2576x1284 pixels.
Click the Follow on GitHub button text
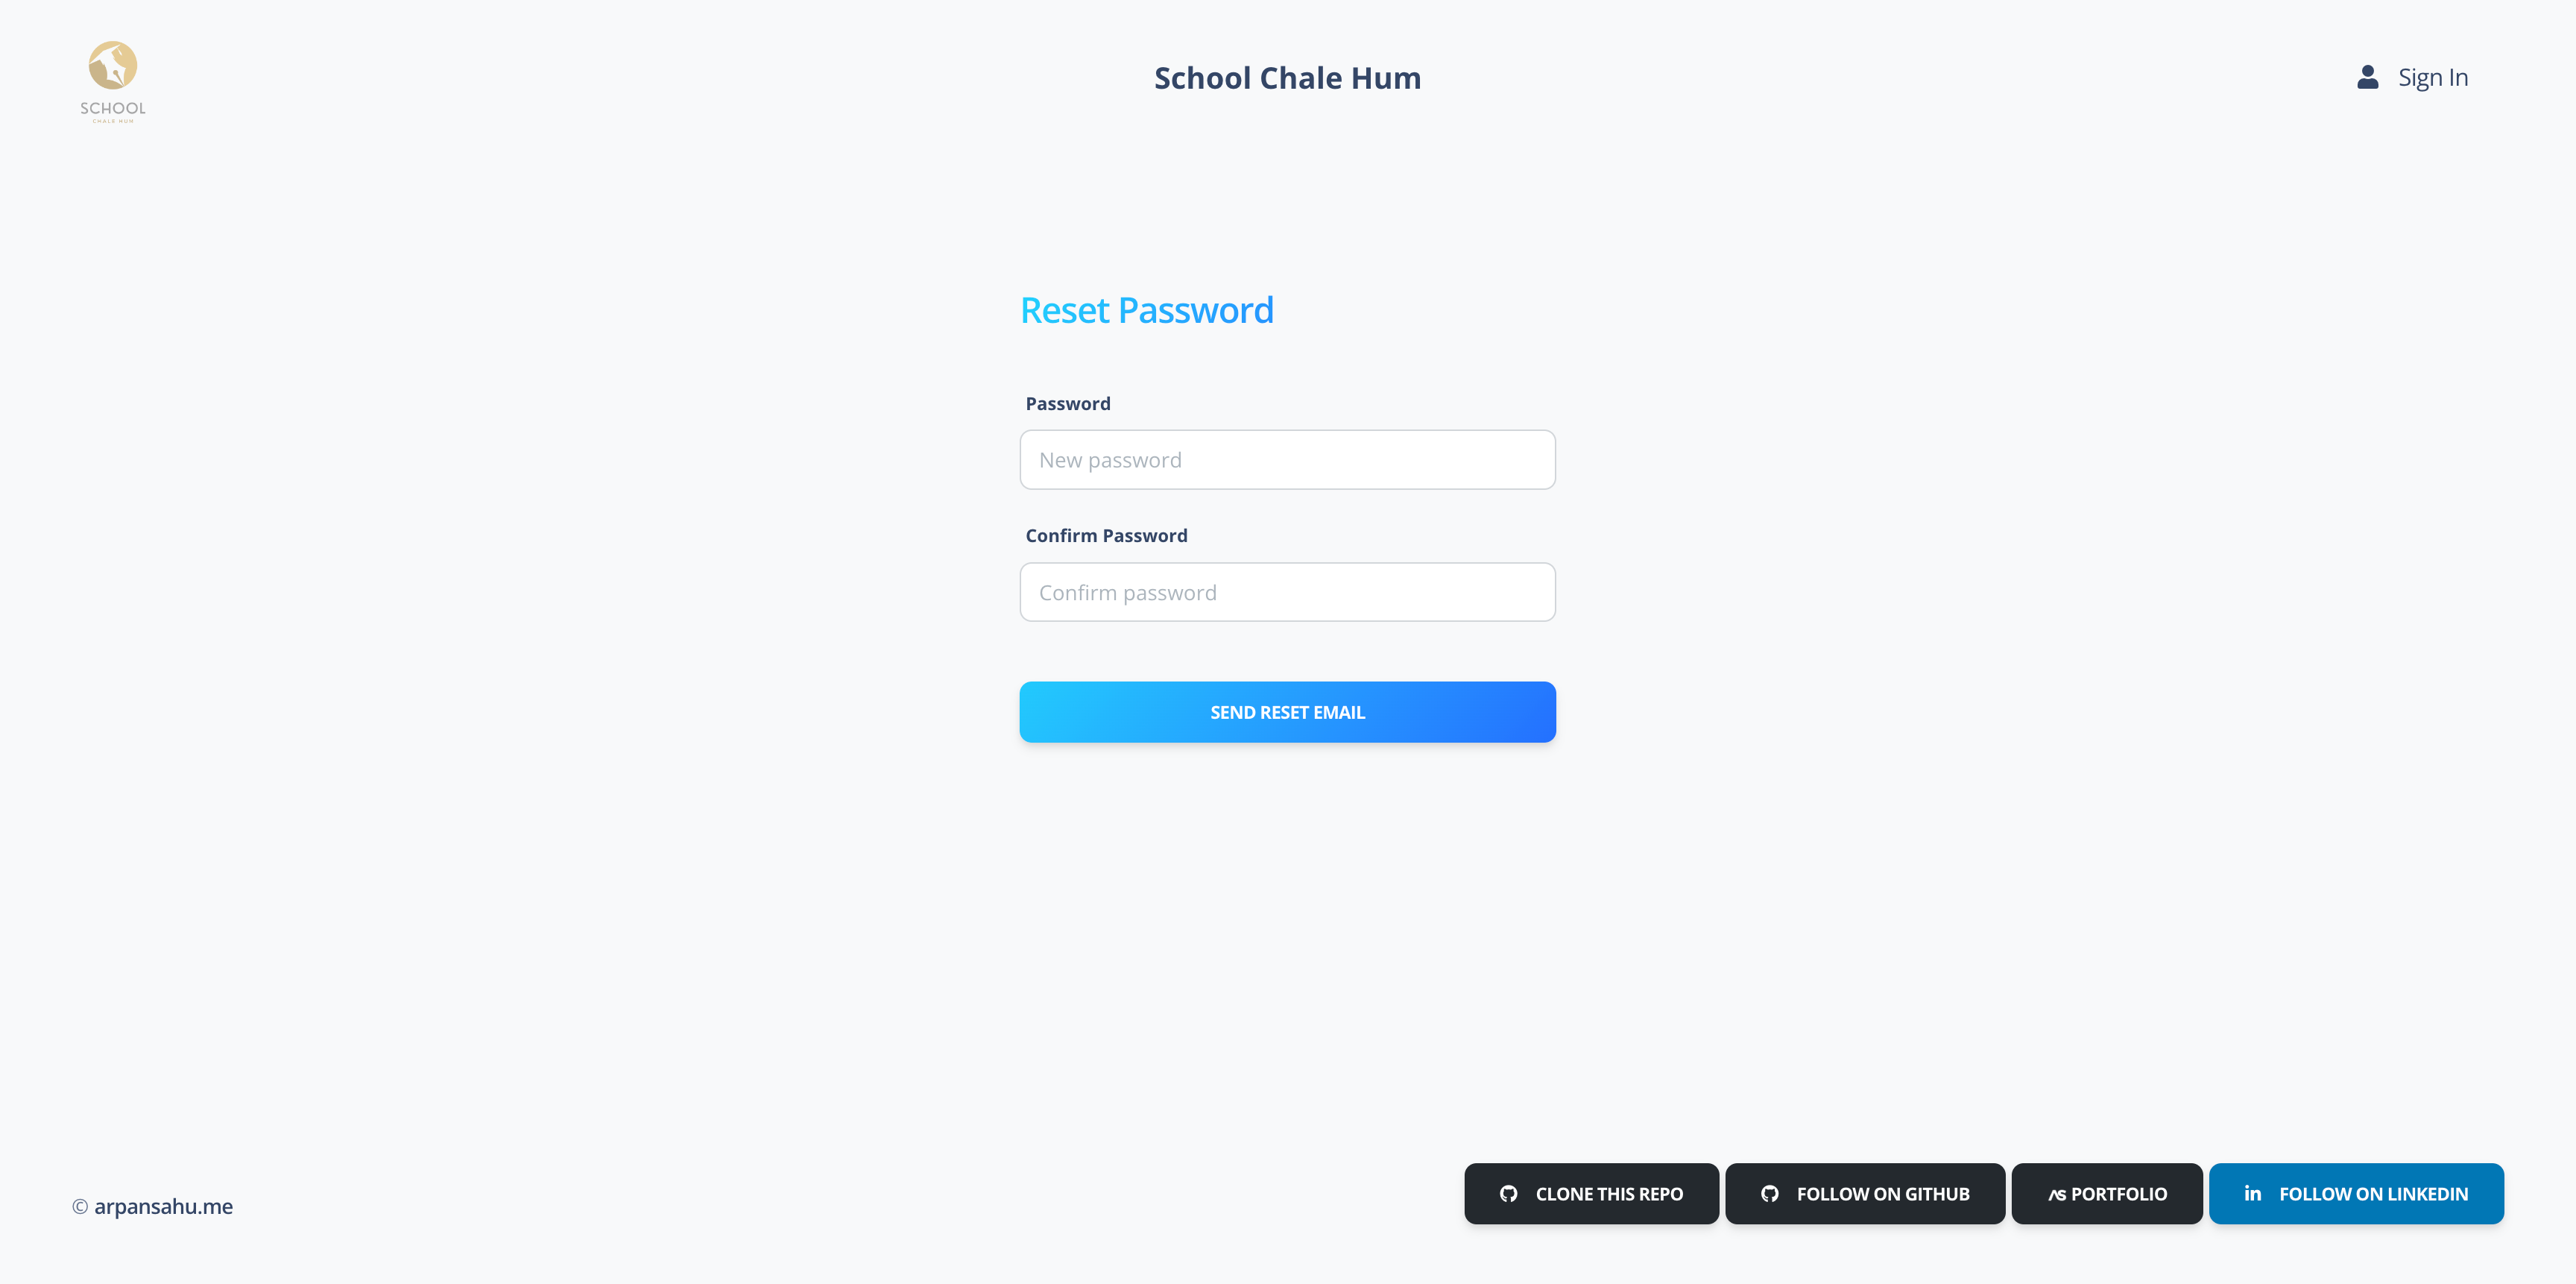click(1882, 1194)
